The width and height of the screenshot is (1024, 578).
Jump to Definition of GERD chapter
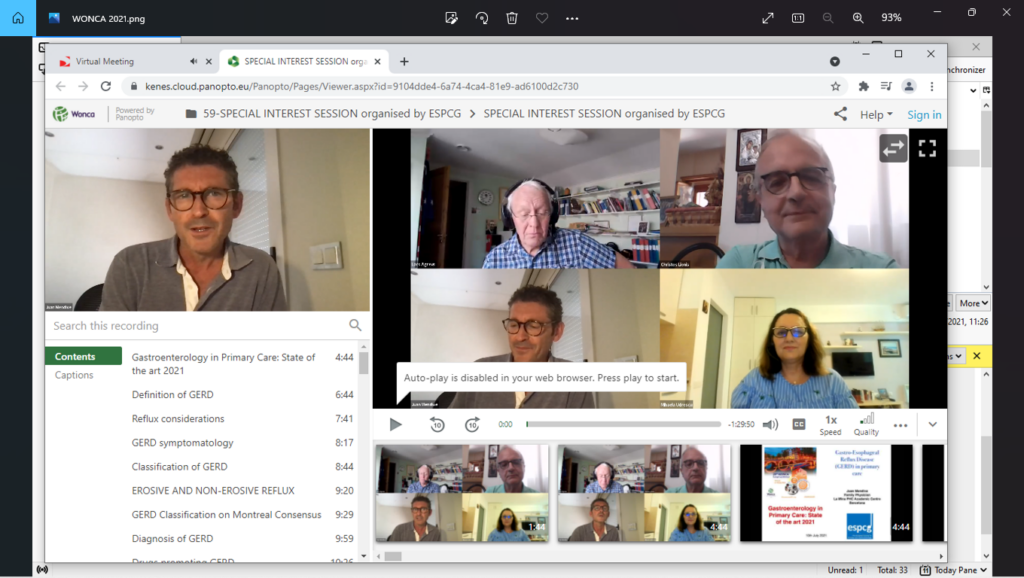pyautogui.click(x=242, y=394)
